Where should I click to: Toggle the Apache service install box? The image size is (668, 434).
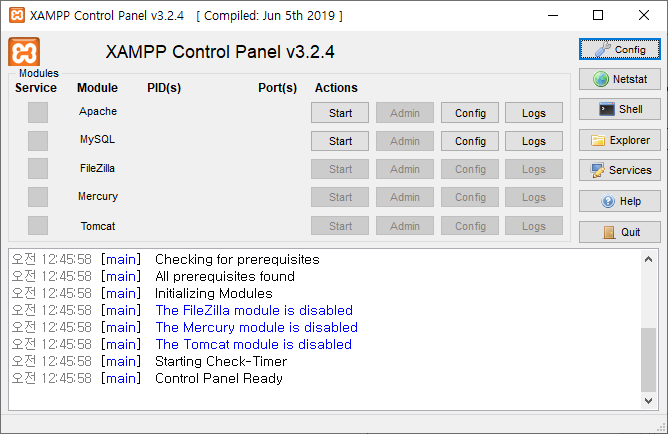click(x=38, y=112)
